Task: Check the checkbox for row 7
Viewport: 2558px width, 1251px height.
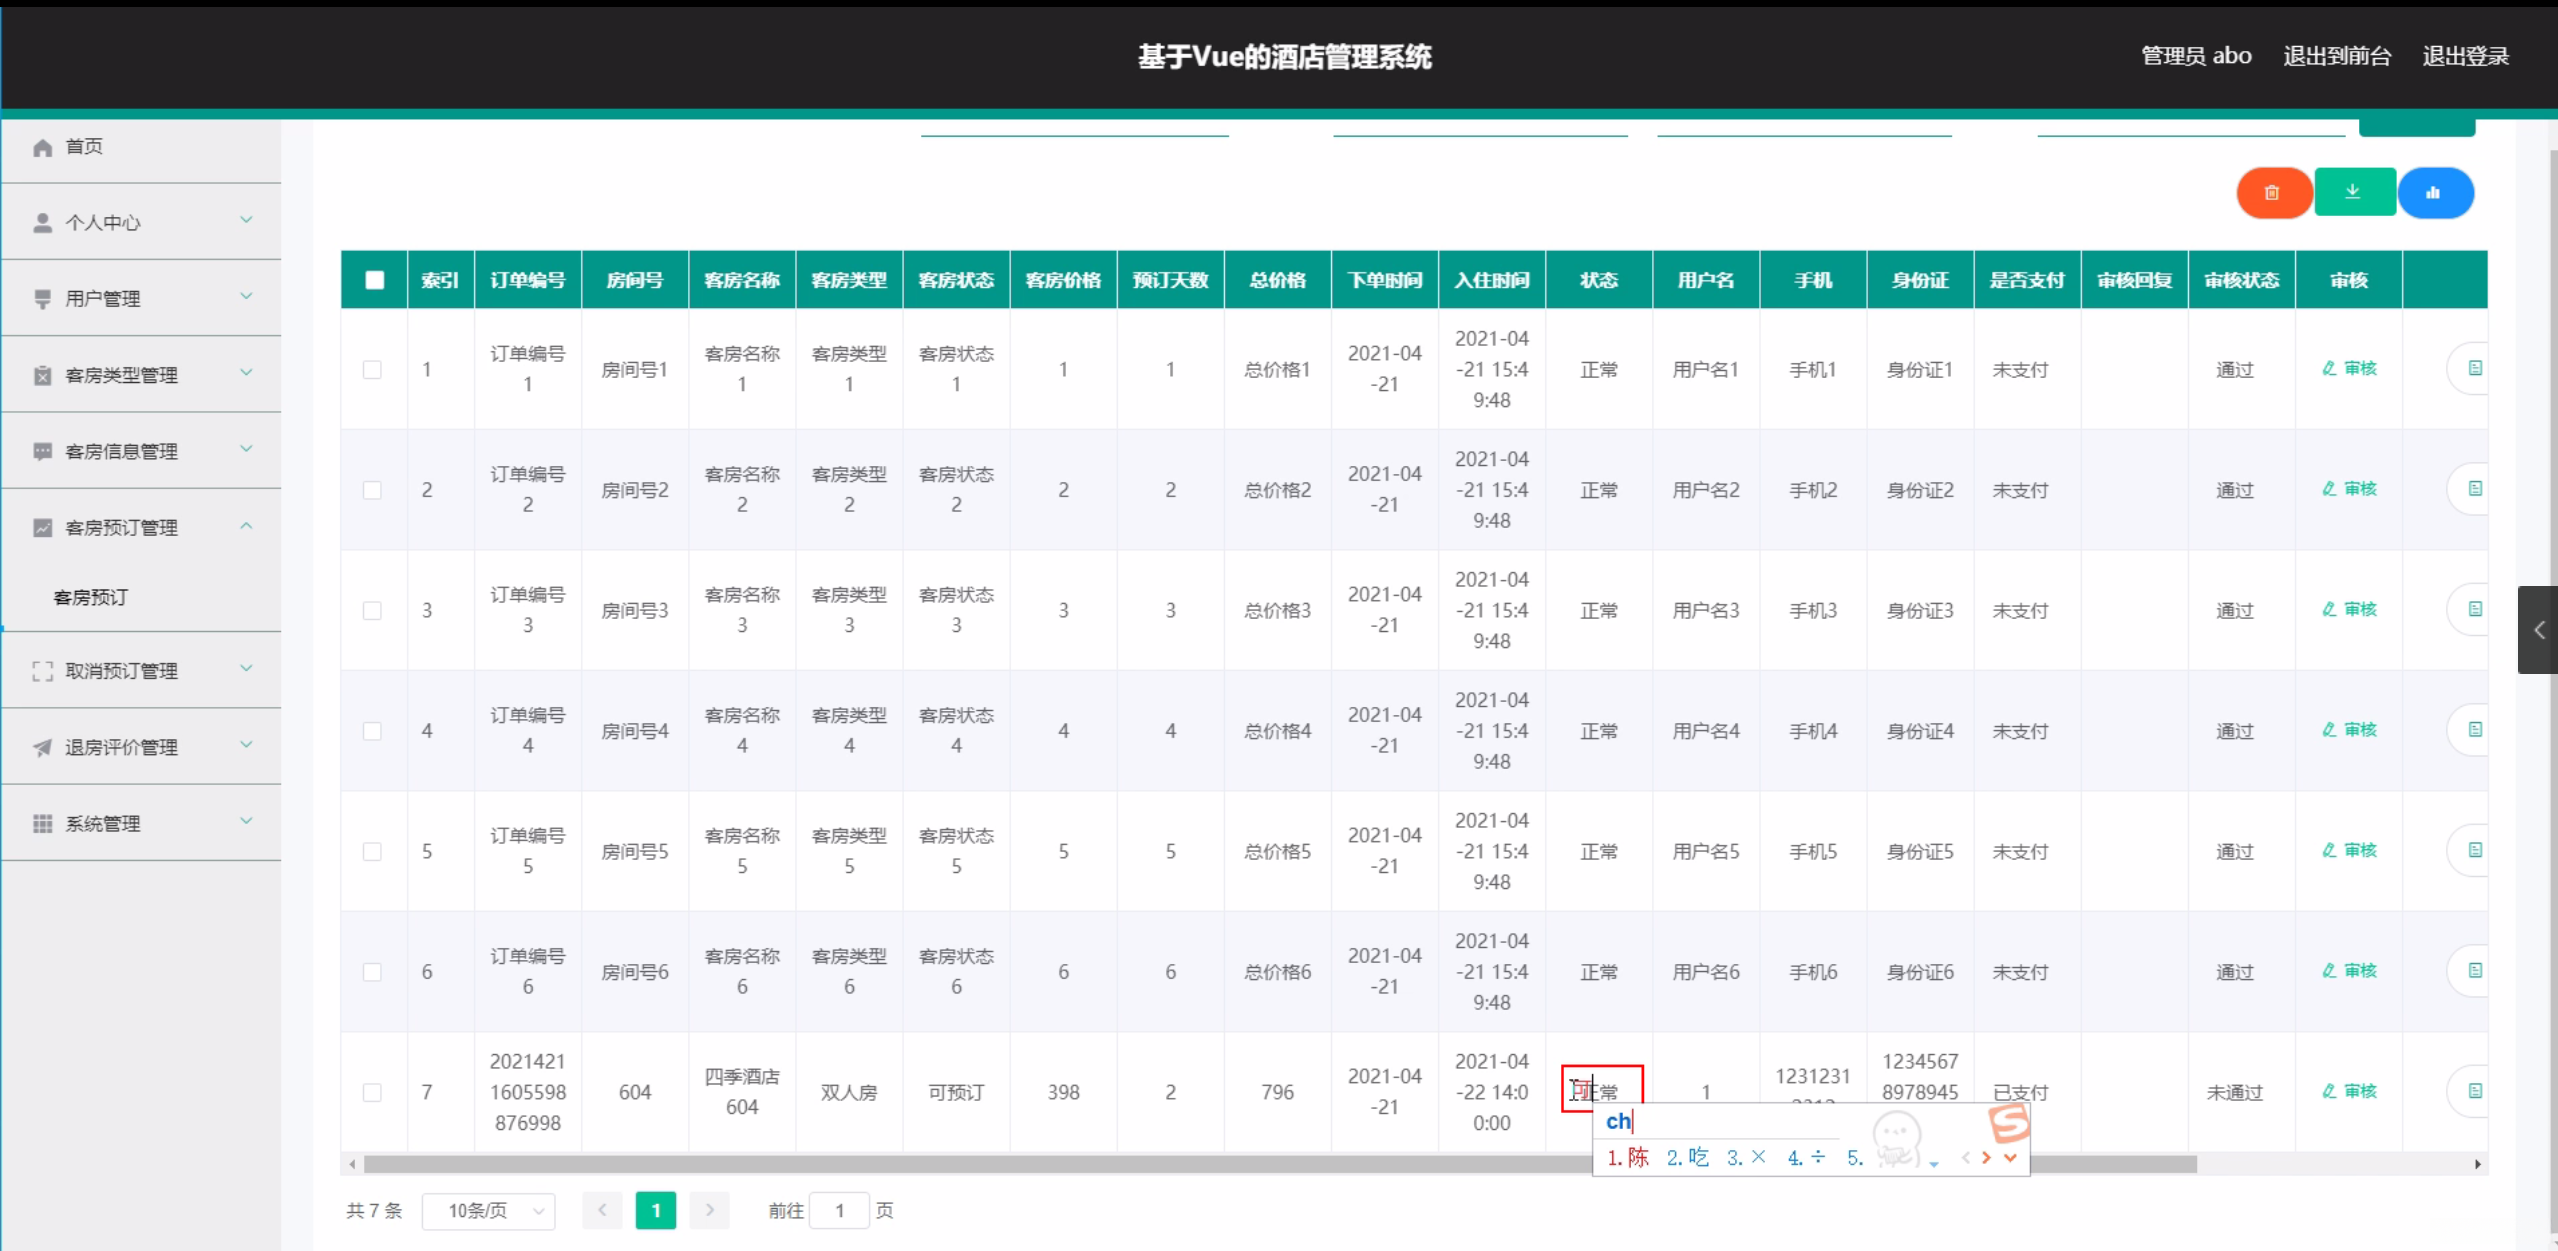Action: [372, 1092]
